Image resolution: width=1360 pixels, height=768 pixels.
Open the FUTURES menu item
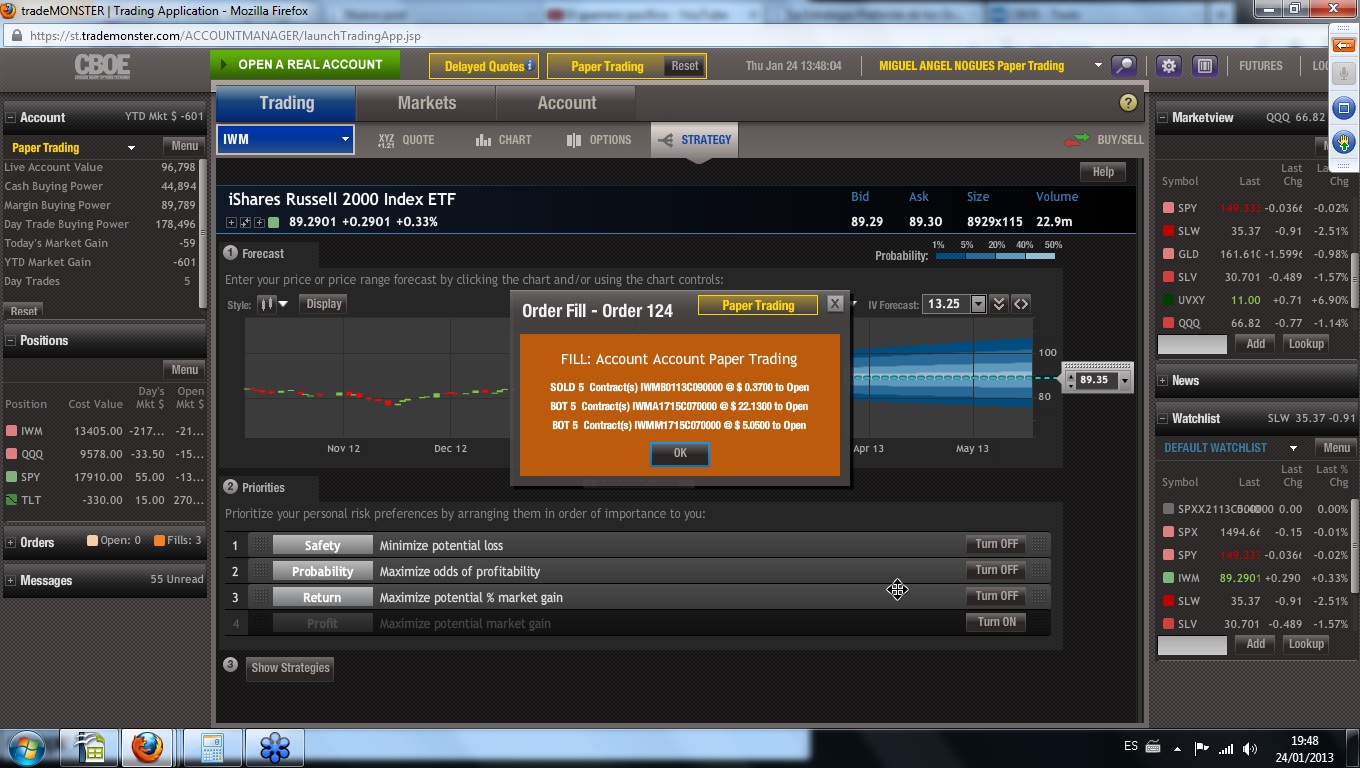1260,66
